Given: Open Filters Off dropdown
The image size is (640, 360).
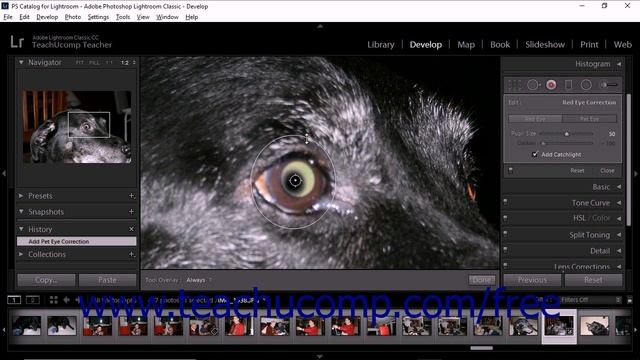Looking at the screenshot, I should 591,300.
